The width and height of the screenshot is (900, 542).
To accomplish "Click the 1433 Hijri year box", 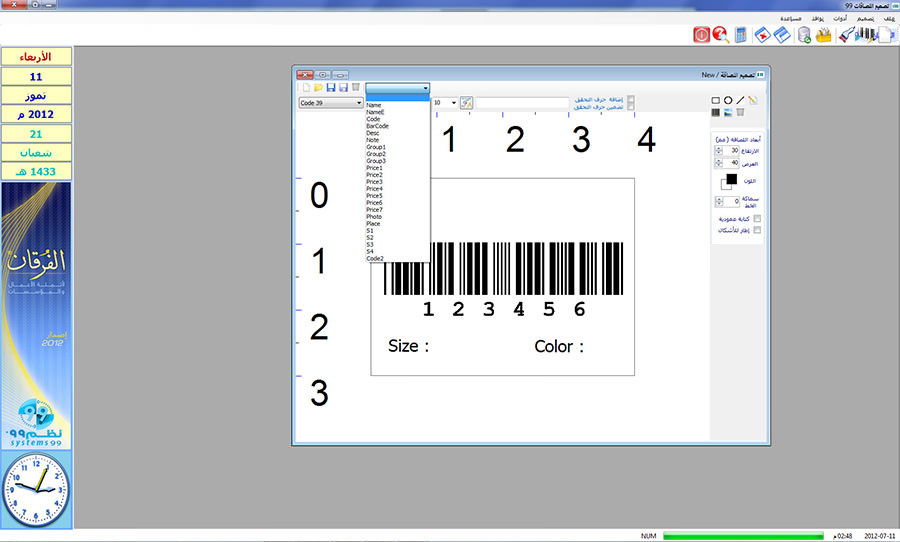I will 36,171.
